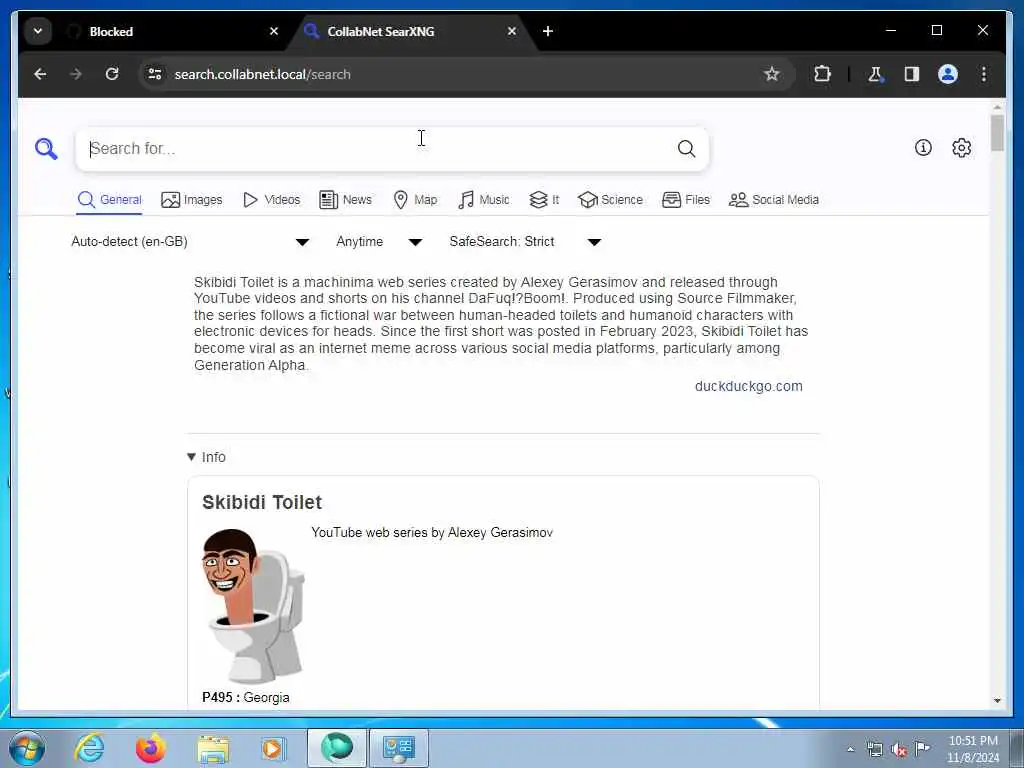Show hidden system tray icons

850,750
